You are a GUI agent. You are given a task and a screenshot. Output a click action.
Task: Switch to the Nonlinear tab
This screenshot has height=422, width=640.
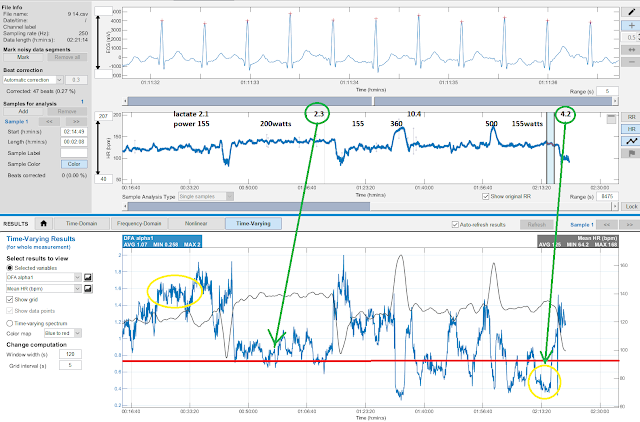click(x=196, y=223)
